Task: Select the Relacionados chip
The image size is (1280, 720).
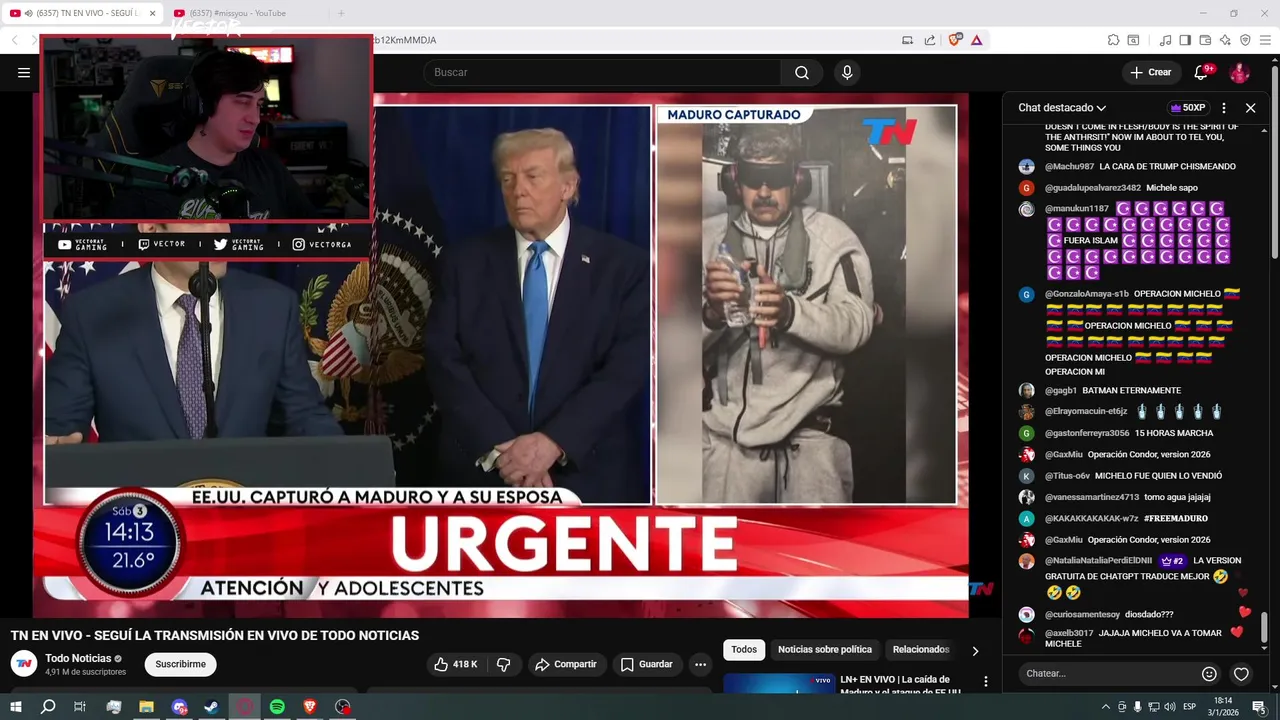Action: 920,649
